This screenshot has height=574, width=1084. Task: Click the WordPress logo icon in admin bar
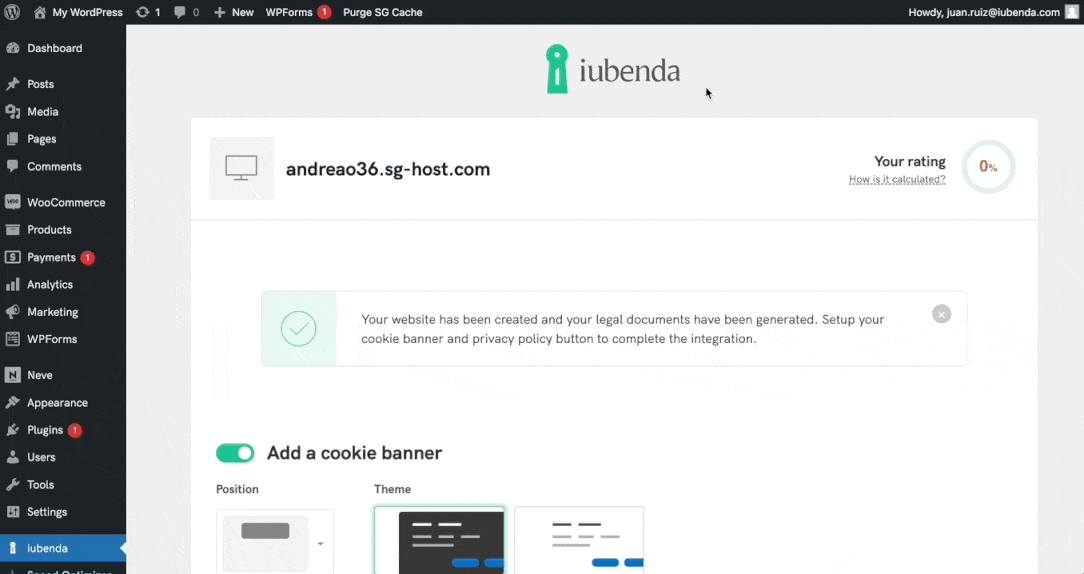click(12, 12)
